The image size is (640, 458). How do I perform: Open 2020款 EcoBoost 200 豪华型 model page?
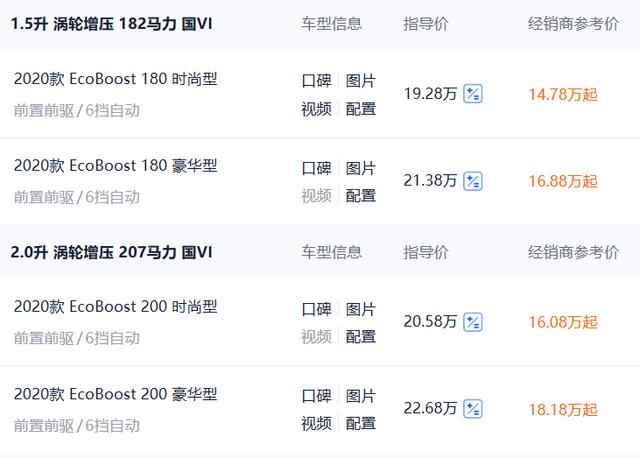point(116,394)
